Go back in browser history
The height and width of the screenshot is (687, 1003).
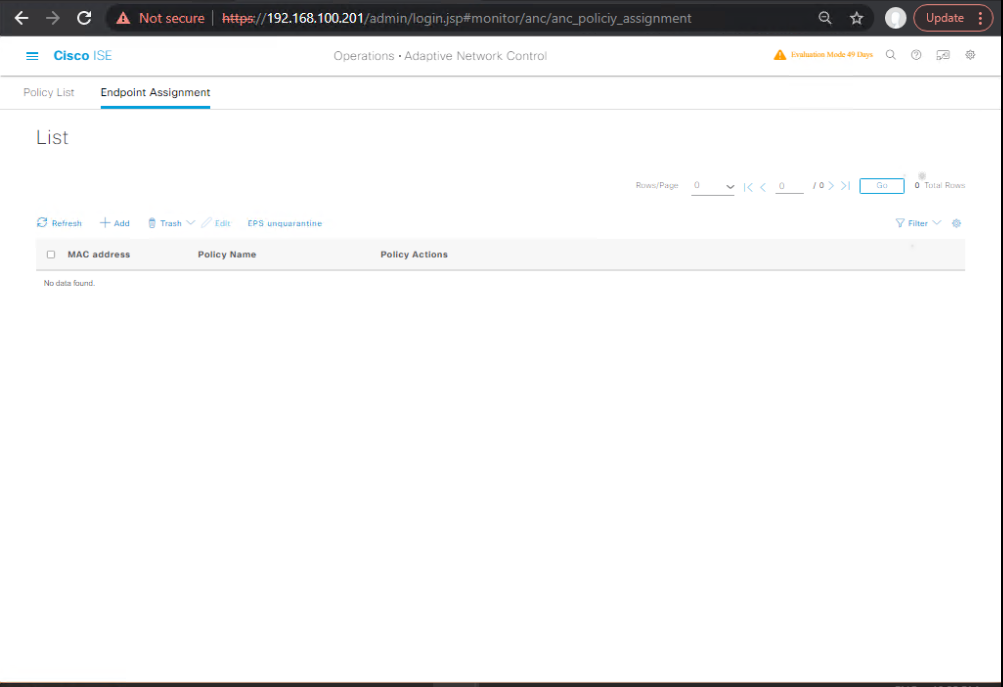point(22,18)
